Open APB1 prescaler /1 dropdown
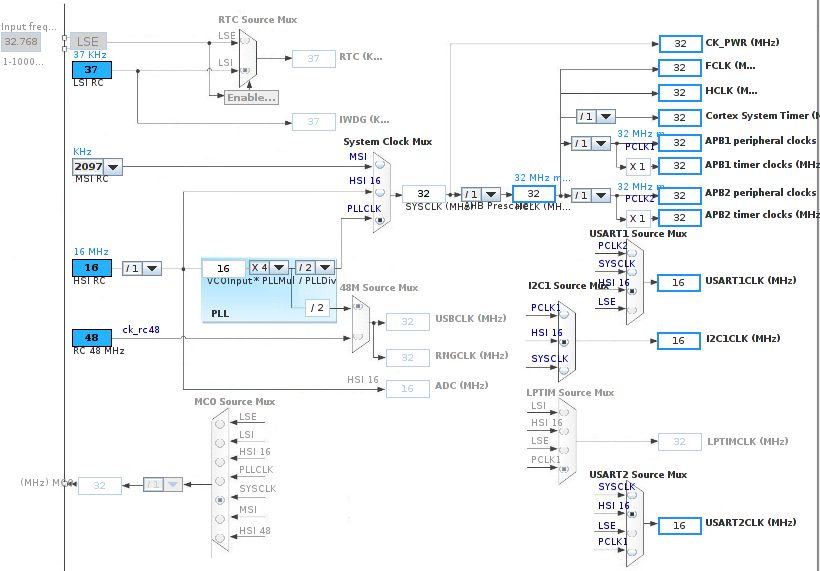This screenshot has width=820, height=571. coord(601,143)
